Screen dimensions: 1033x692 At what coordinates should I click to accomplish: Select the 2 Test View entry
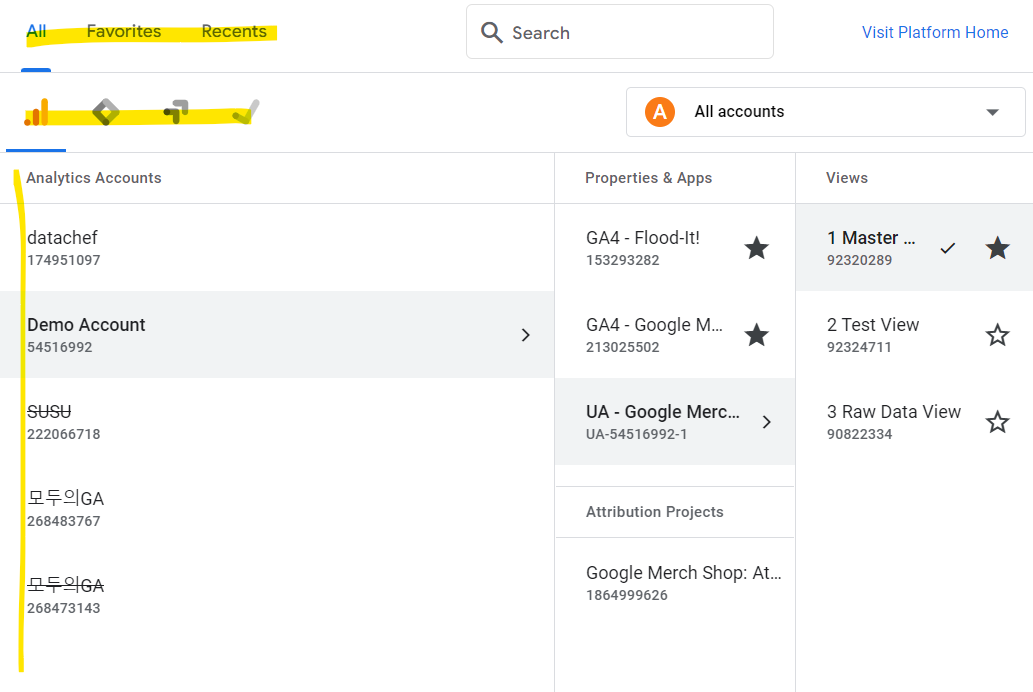(914, 335)
